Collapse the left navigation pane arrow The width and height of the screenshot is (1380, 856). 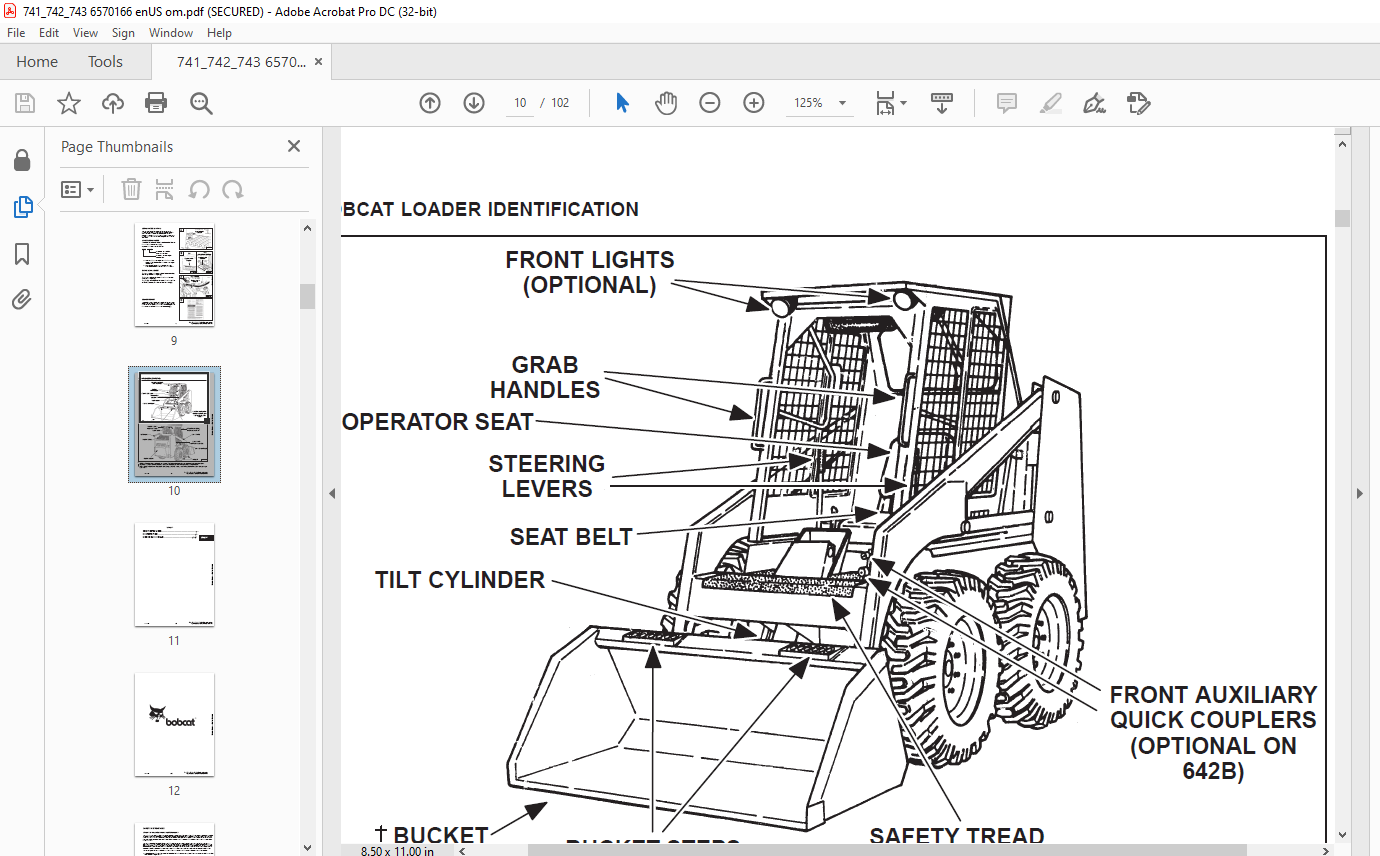(332, 493)
